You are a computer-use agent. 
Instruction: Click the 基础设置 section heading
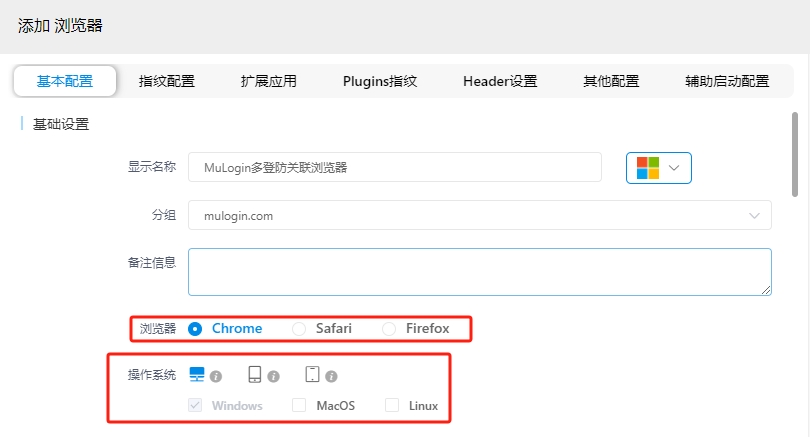61,124
